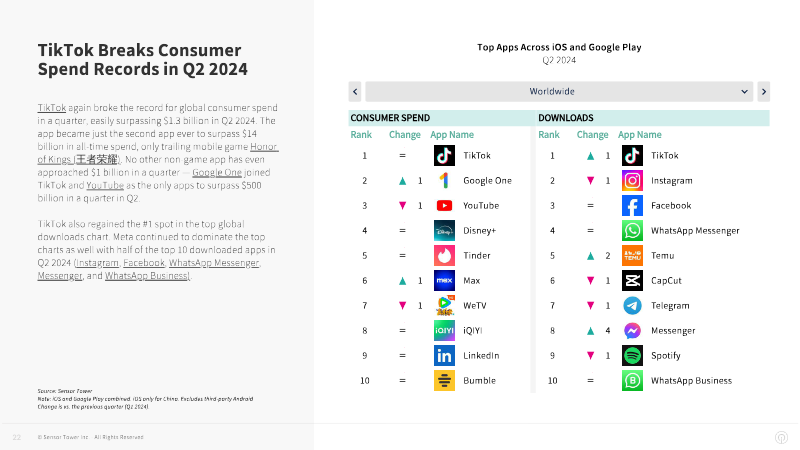
Task: Click the Temu app icon
Action: pos(632,256)
